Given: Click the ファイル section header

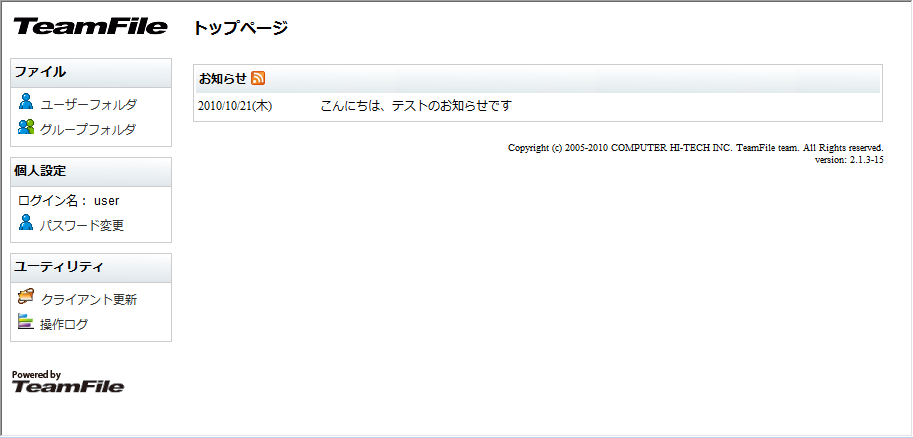Looking at the screenshot, I should coord(41,72).
